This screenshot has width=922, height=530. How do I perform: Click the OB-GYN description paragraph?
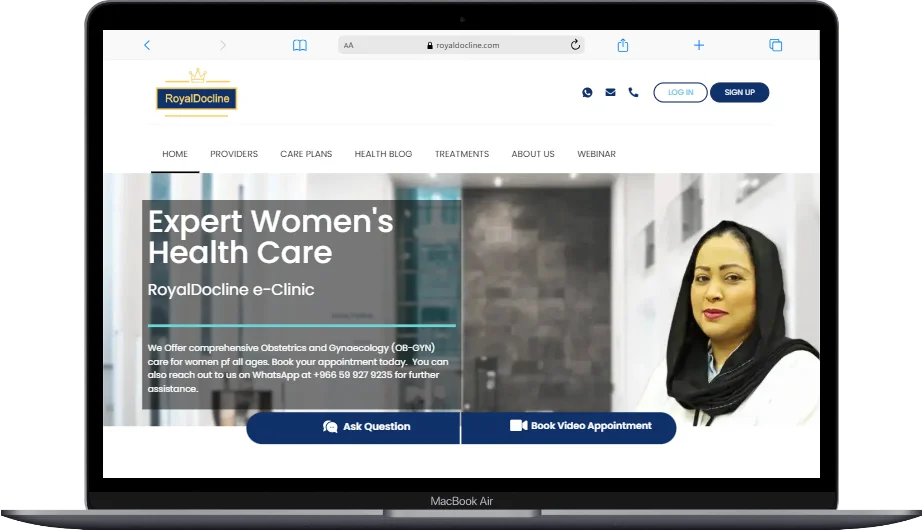pos(298,368)
